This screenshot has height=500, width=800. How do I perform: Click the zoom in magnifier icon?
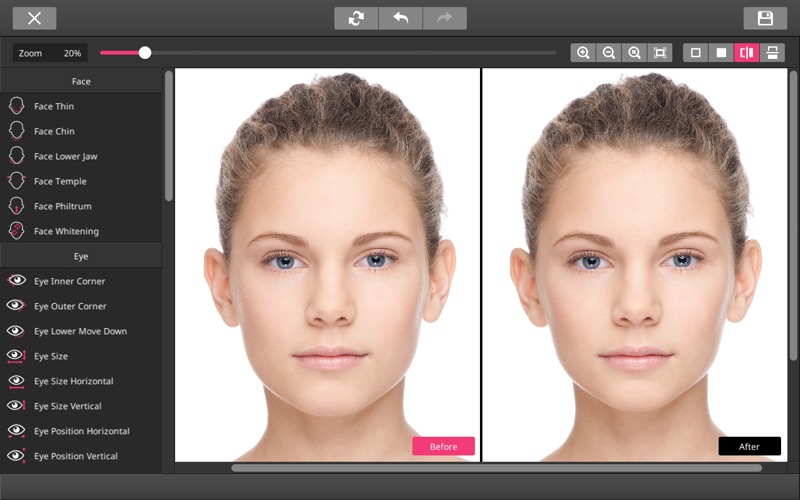583,53
